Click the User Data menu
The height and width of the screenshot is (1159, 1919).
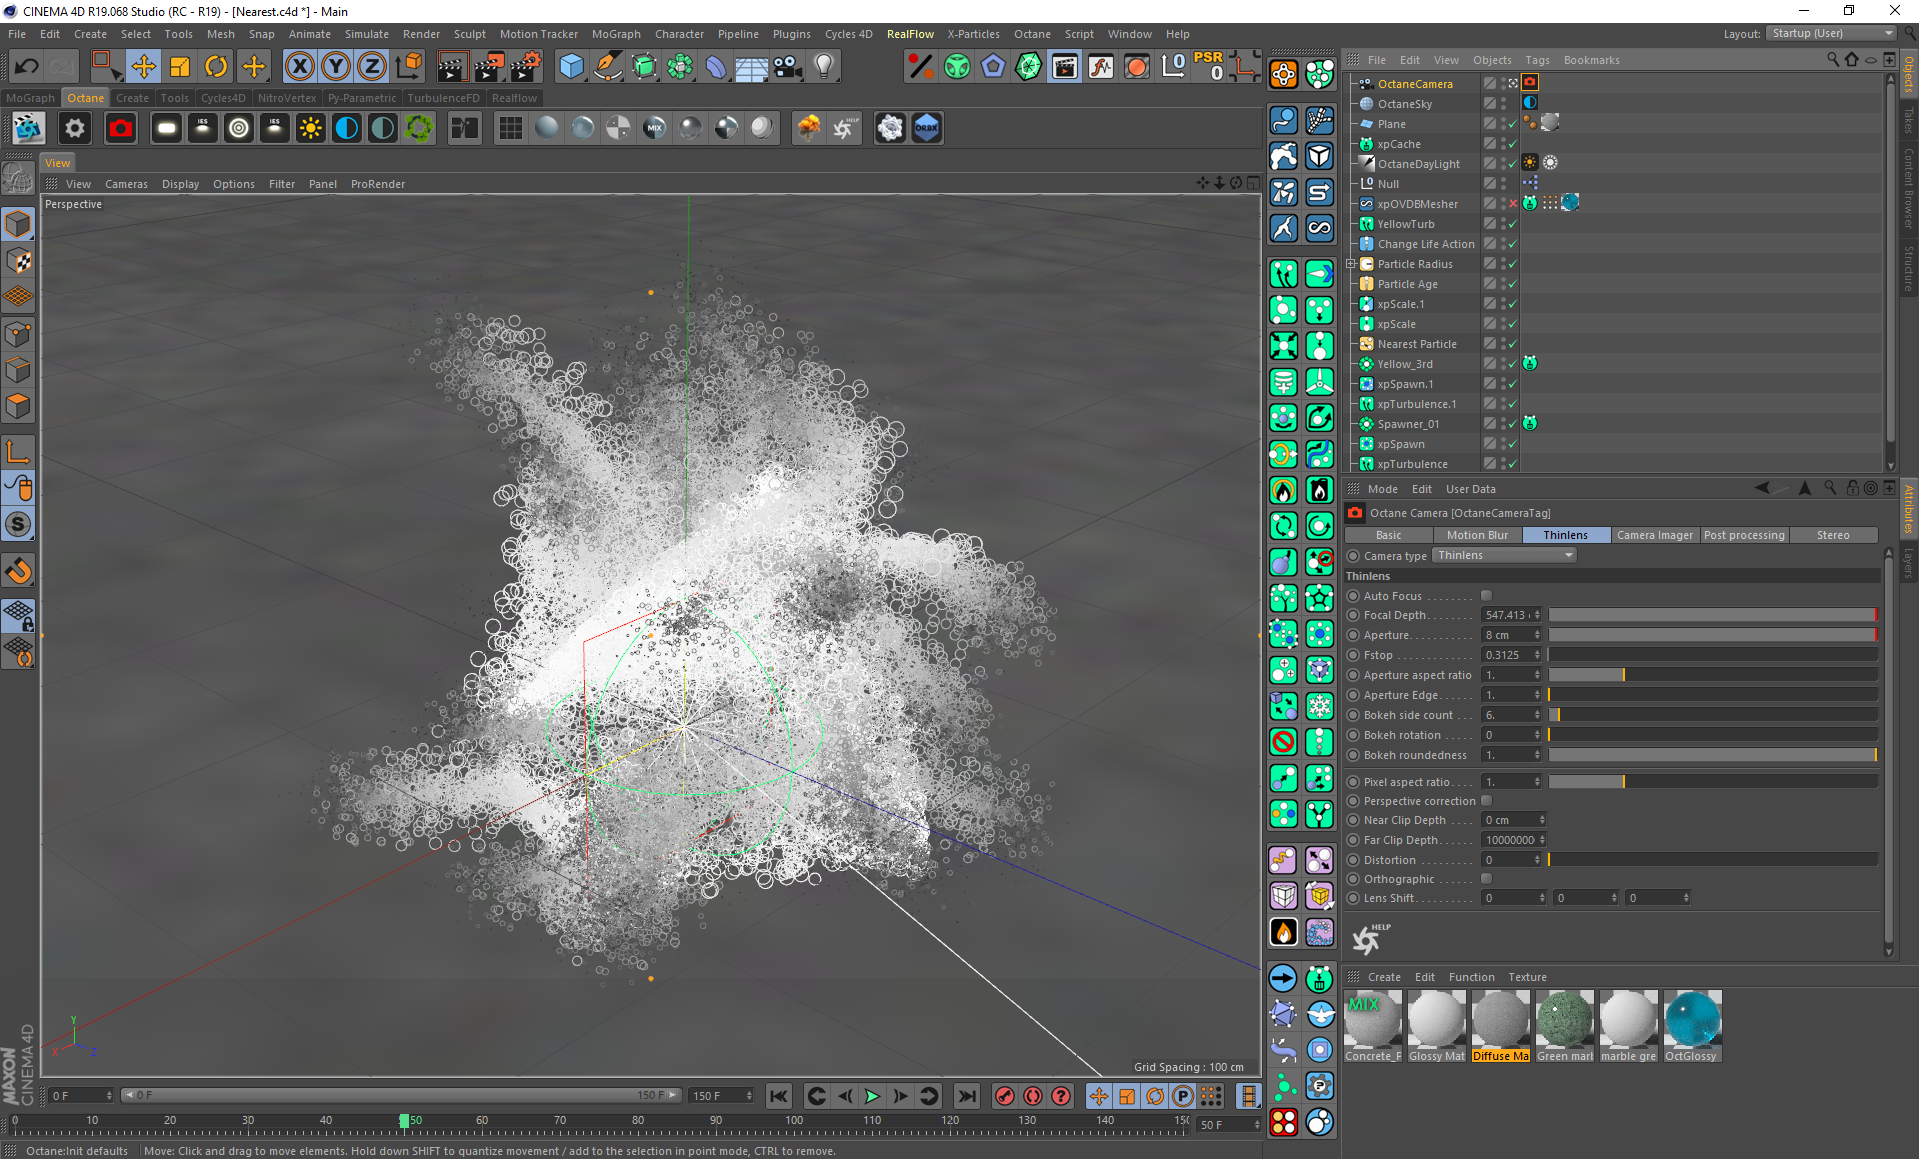1470,489
